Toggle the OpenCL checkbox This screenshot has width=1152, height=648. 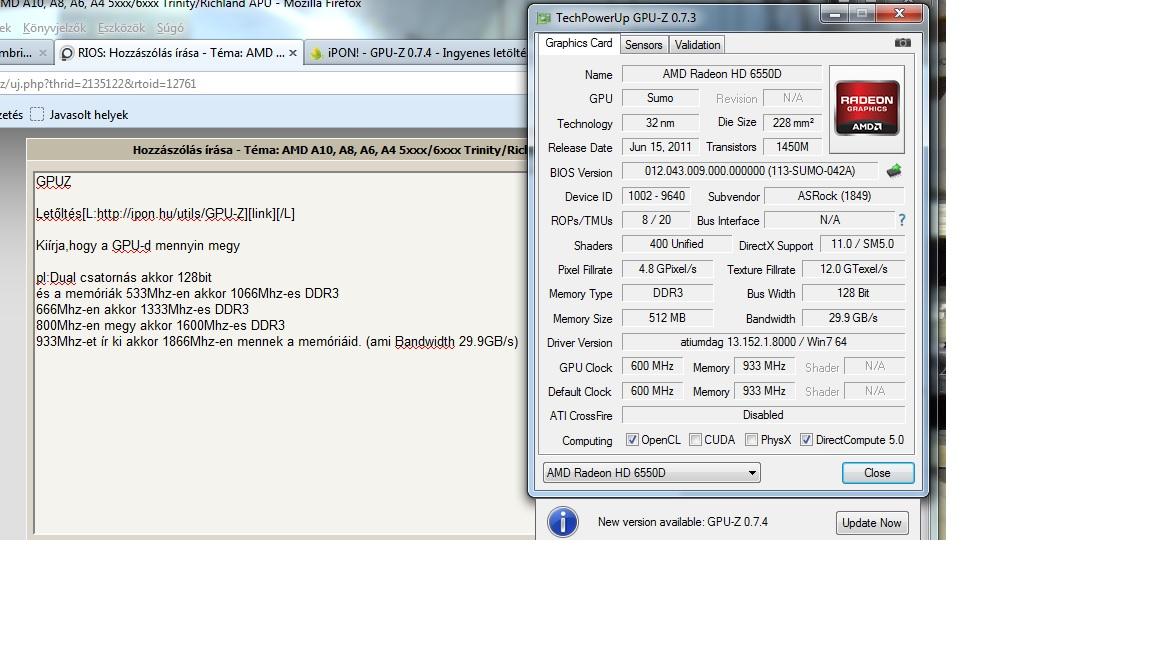[x=632, y=440]
